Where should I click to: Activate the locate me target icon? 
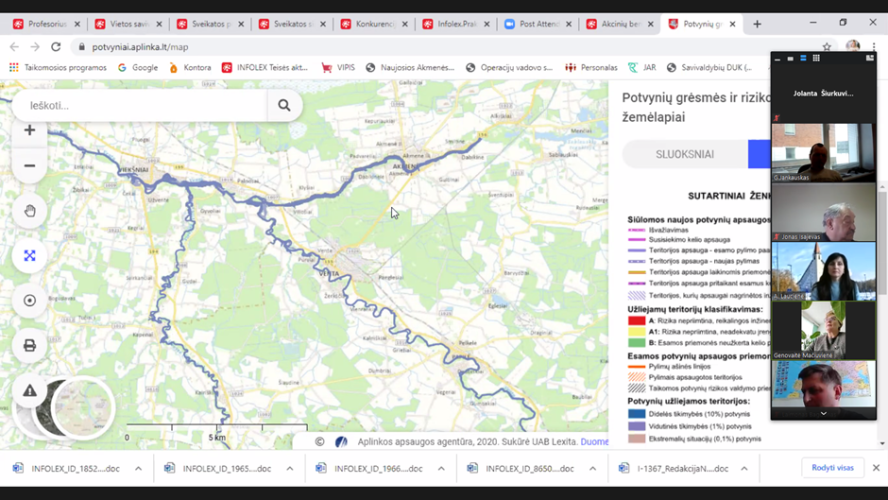(x=29, y=301)
